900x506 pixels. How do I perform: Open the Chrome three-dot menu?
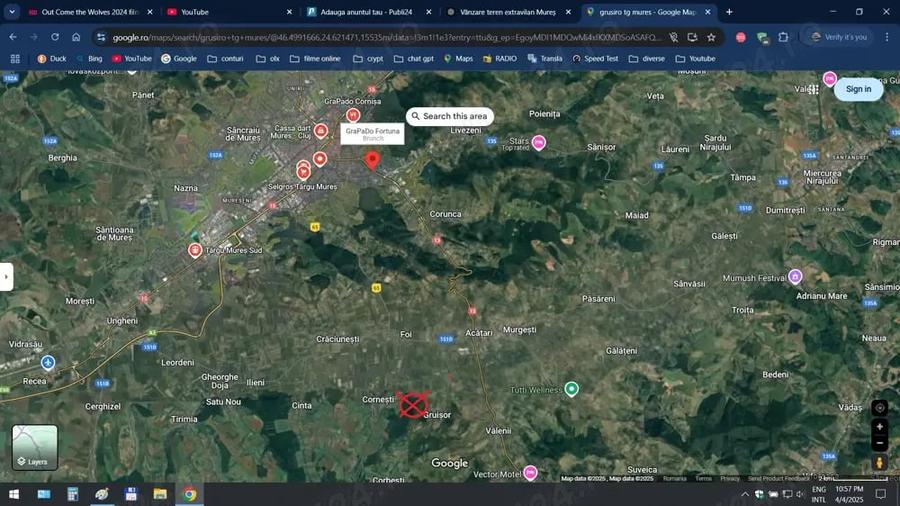click(887, 37)
